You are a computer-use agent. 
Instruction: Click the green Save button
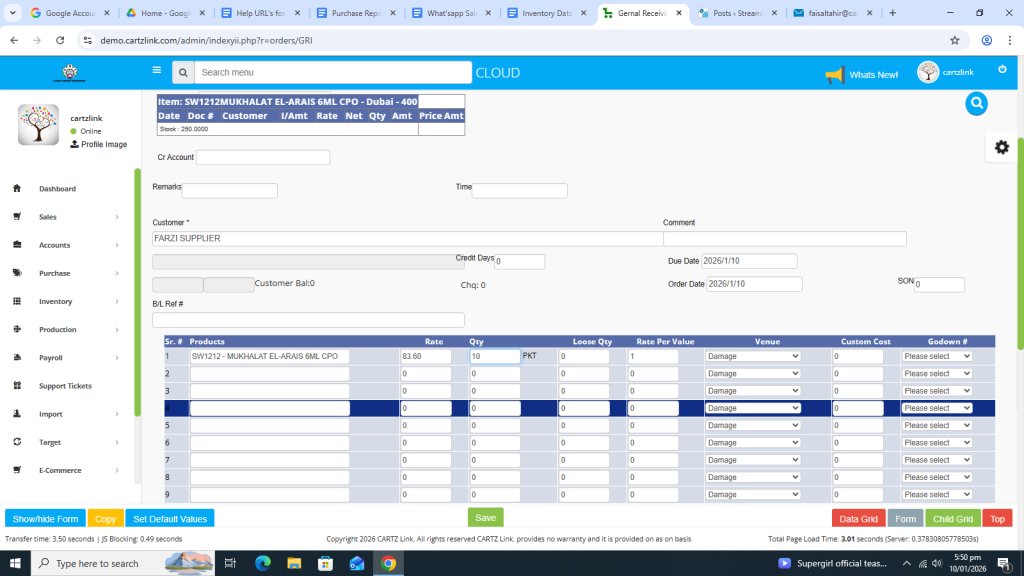click(485, 518)
